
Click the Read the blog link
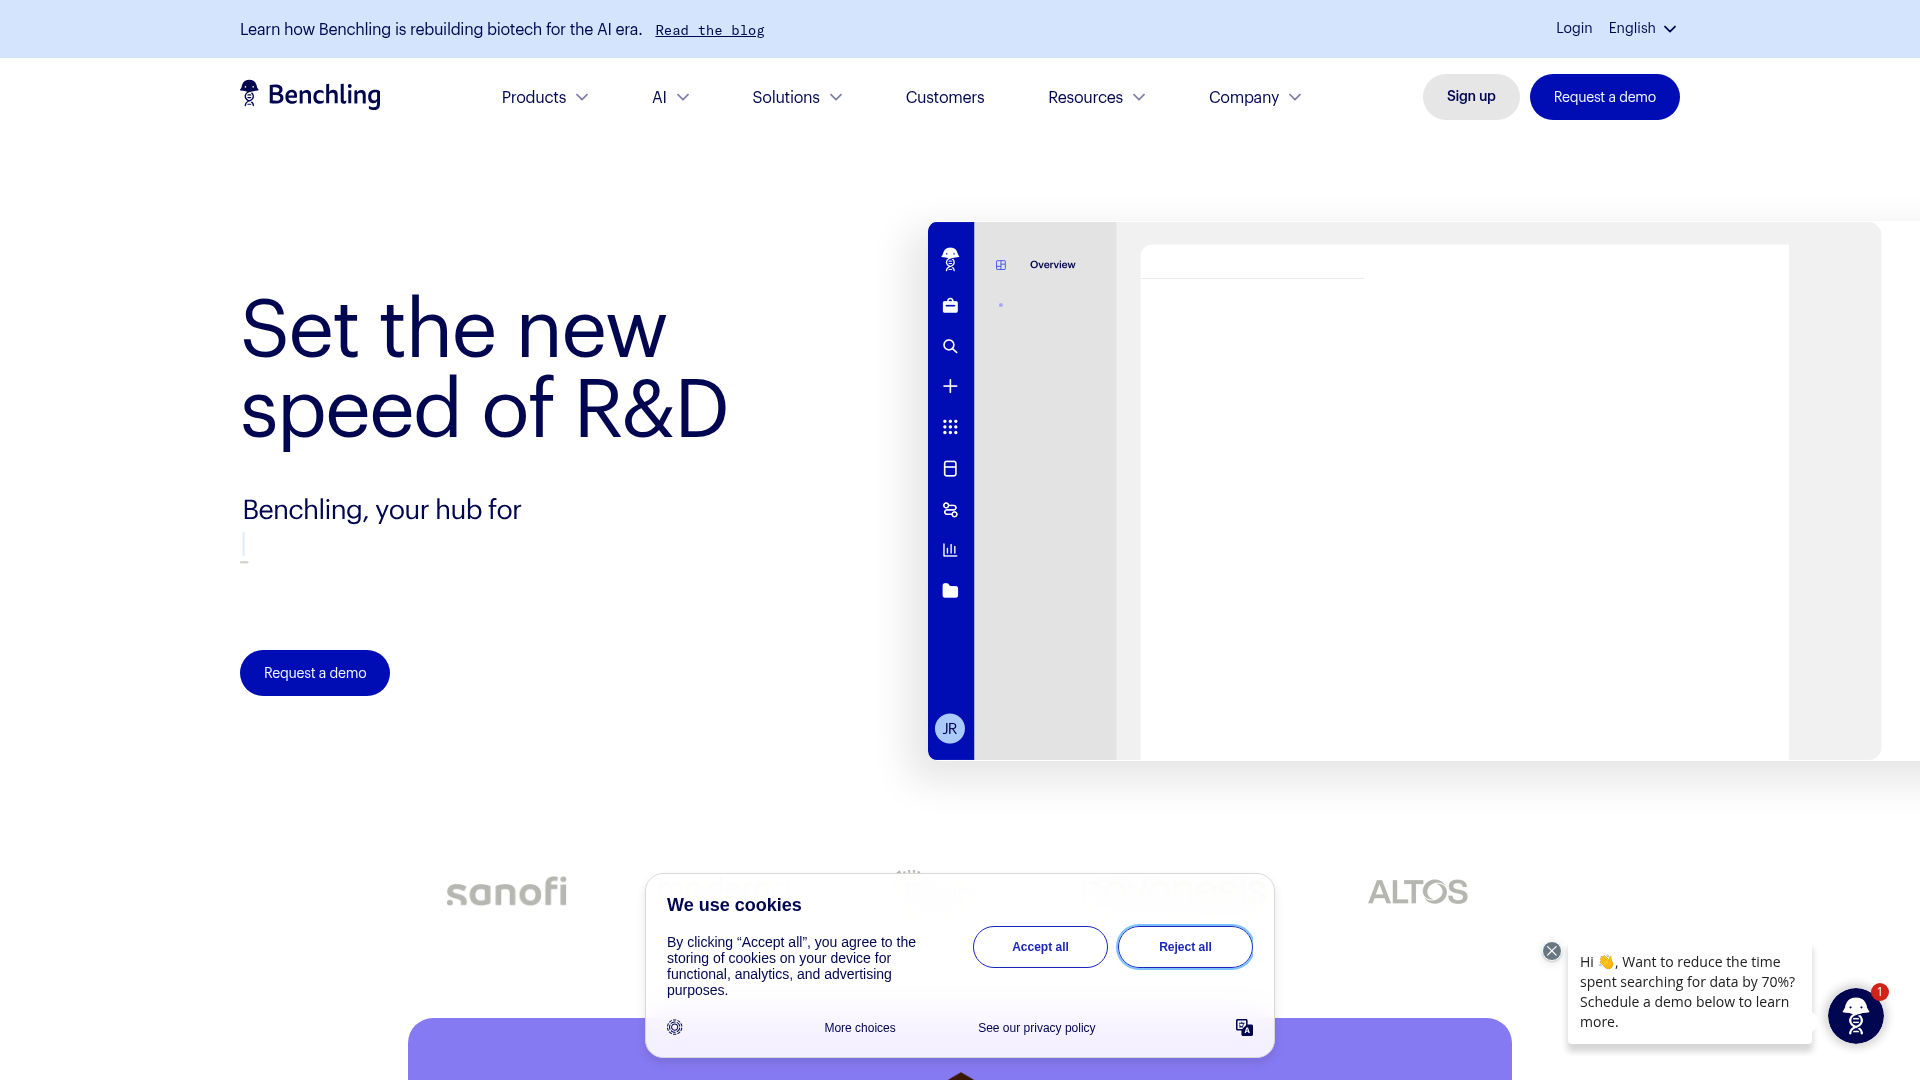tap(710, 30)
